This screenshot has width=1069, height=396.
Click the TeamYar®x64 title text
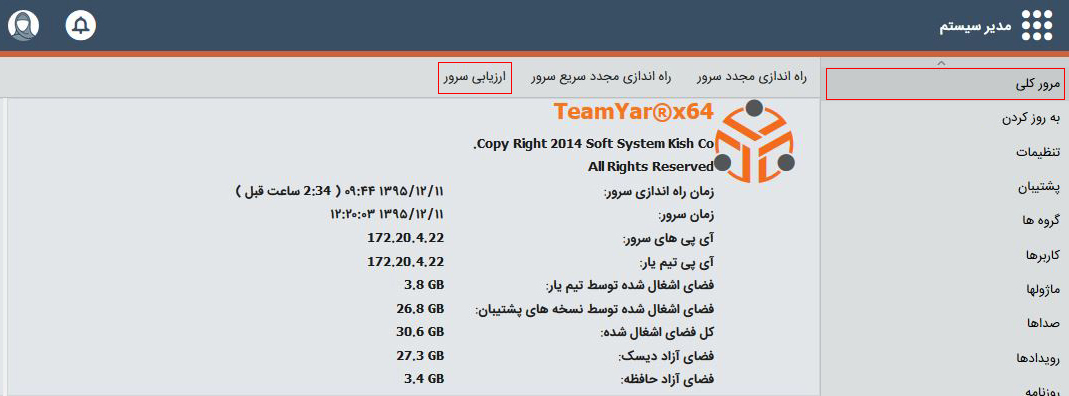click(x=633, y=111)
